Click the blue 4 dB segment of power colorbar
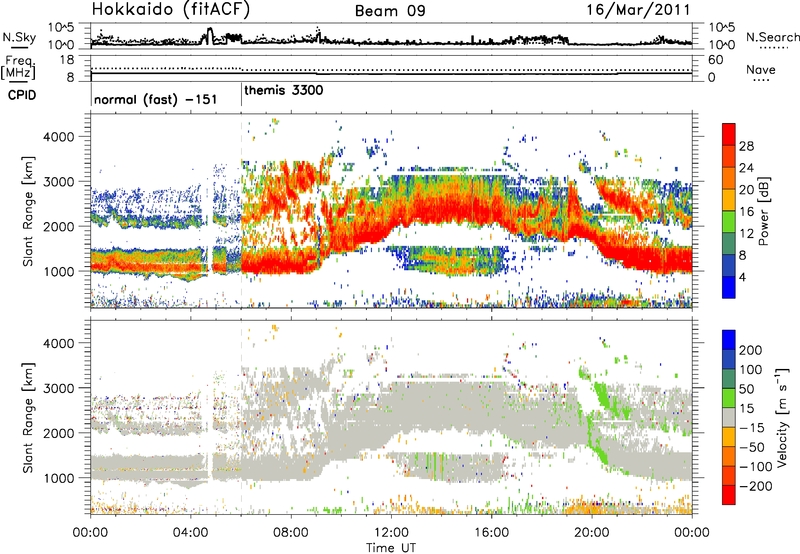Viewport: 800px width, 554px height. pos(729,287)
